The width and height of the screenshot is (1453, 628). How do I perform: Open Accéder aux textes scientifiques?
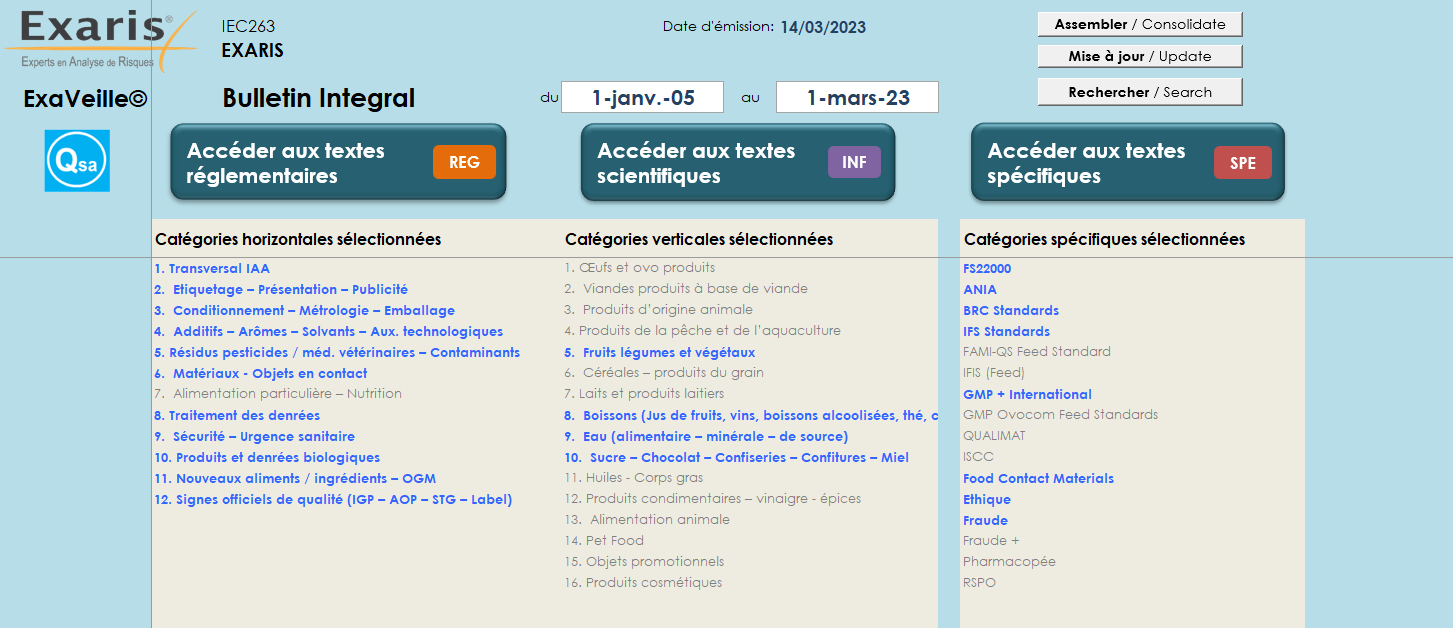(x=737, y=163)
